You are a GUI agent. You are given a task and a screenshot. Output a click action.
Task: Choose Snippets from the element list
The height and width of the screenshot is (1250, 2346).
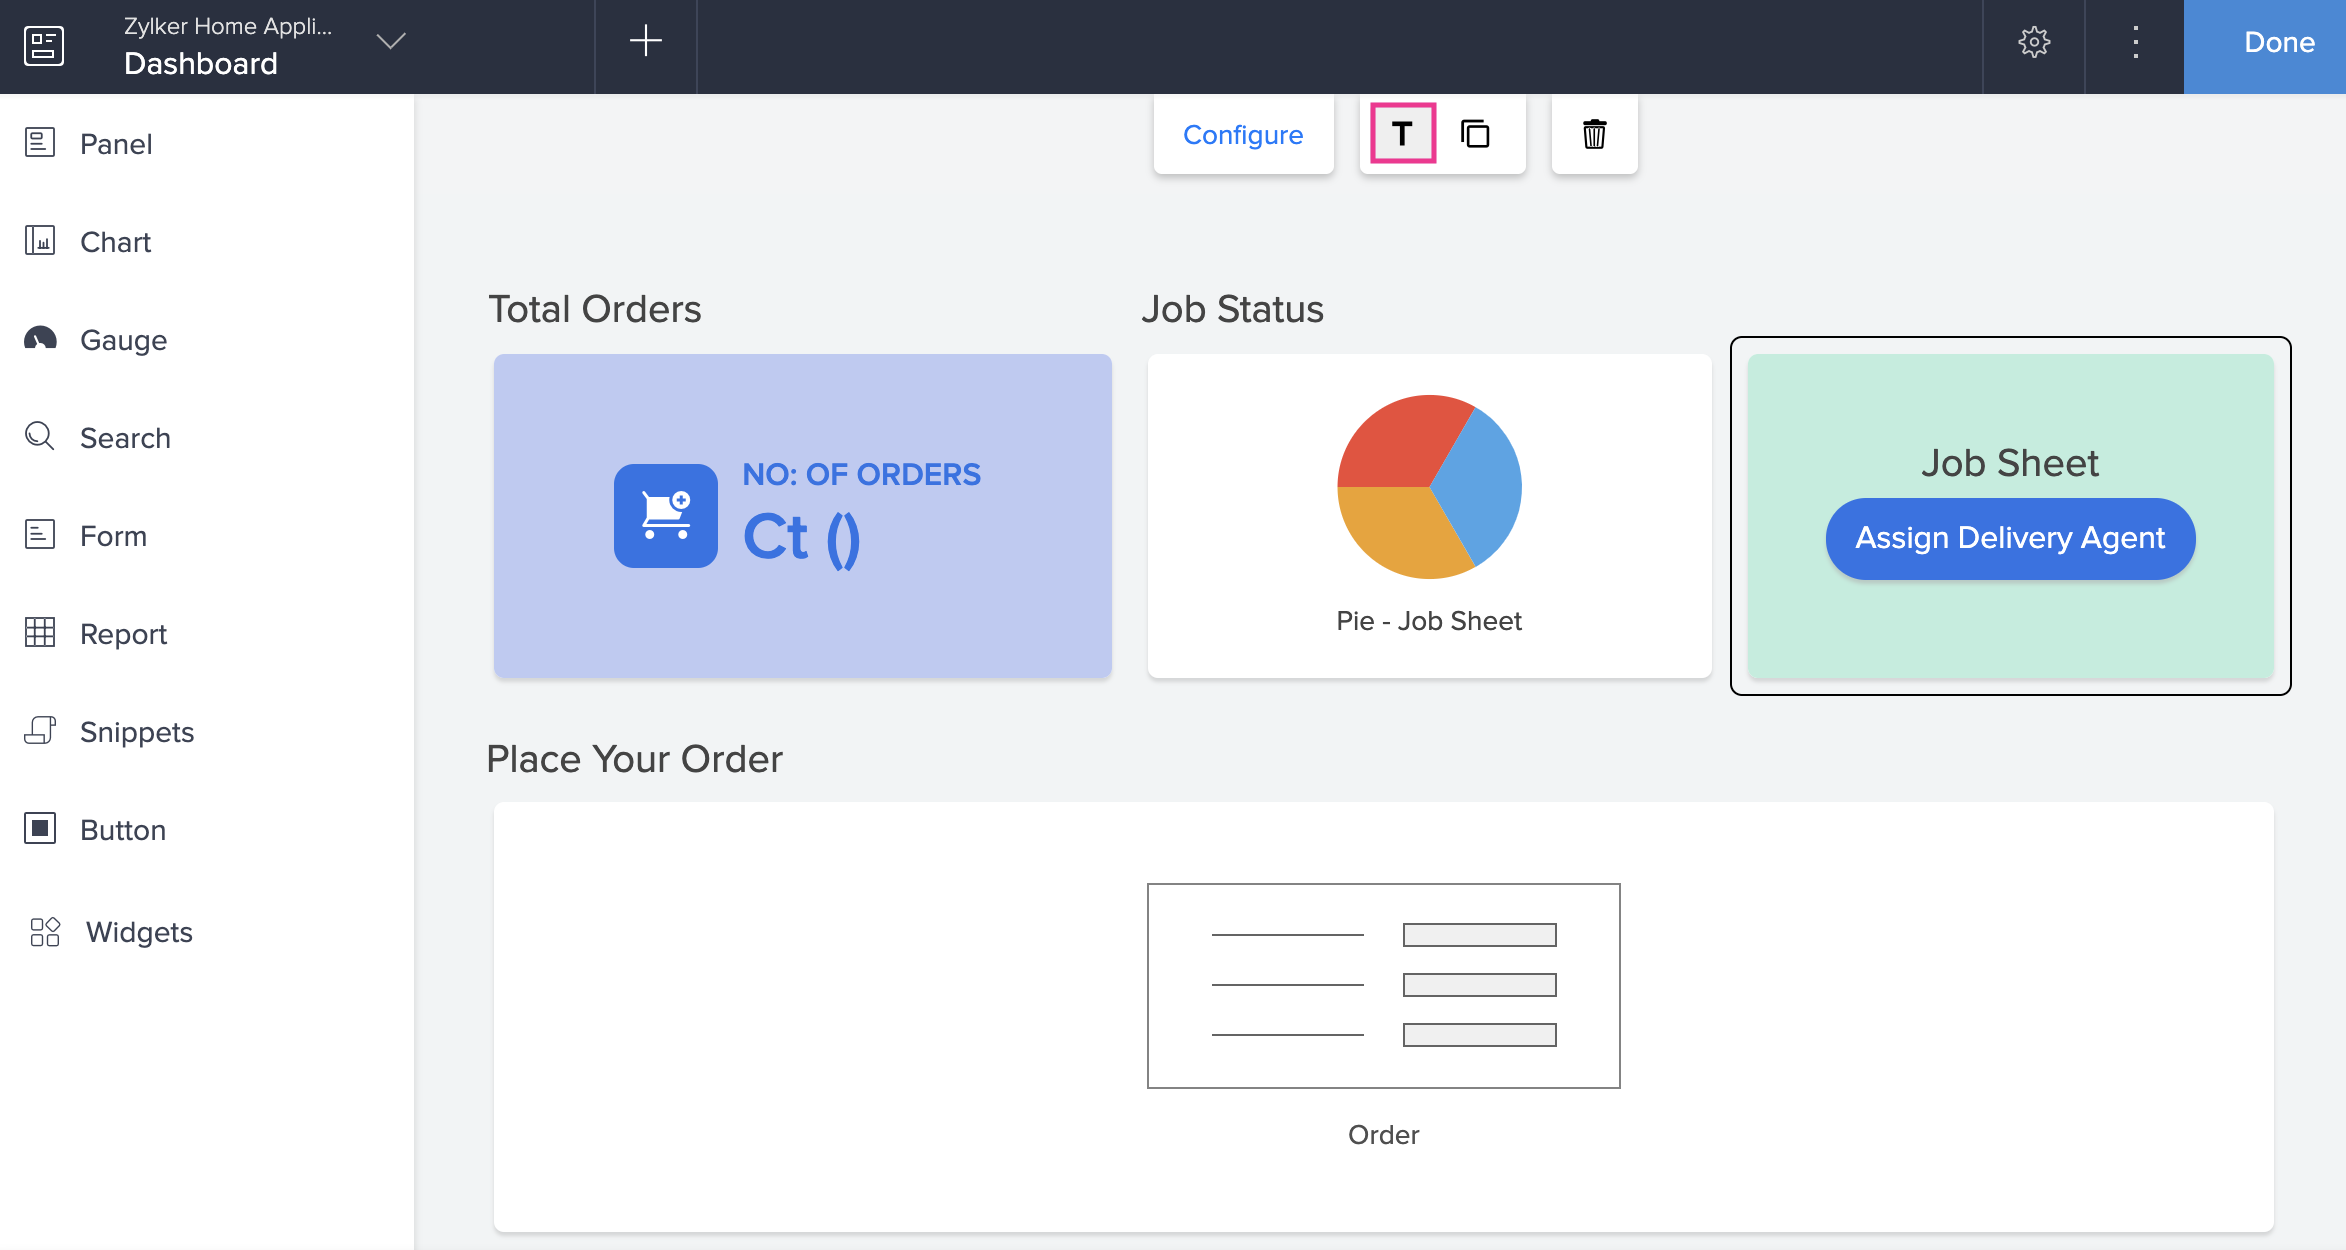coord(136,732)
